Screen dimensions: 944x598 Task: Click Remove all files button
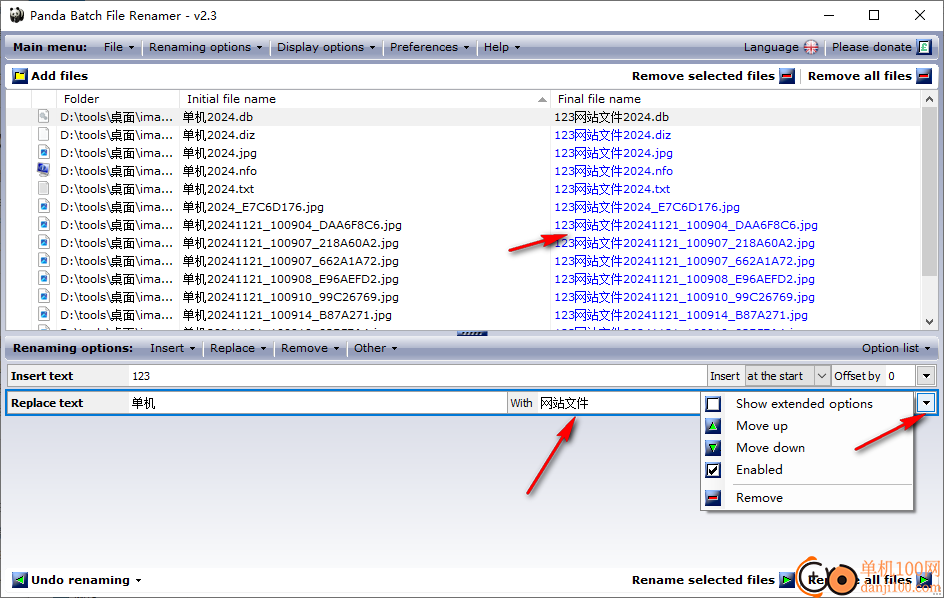[869, 76]
